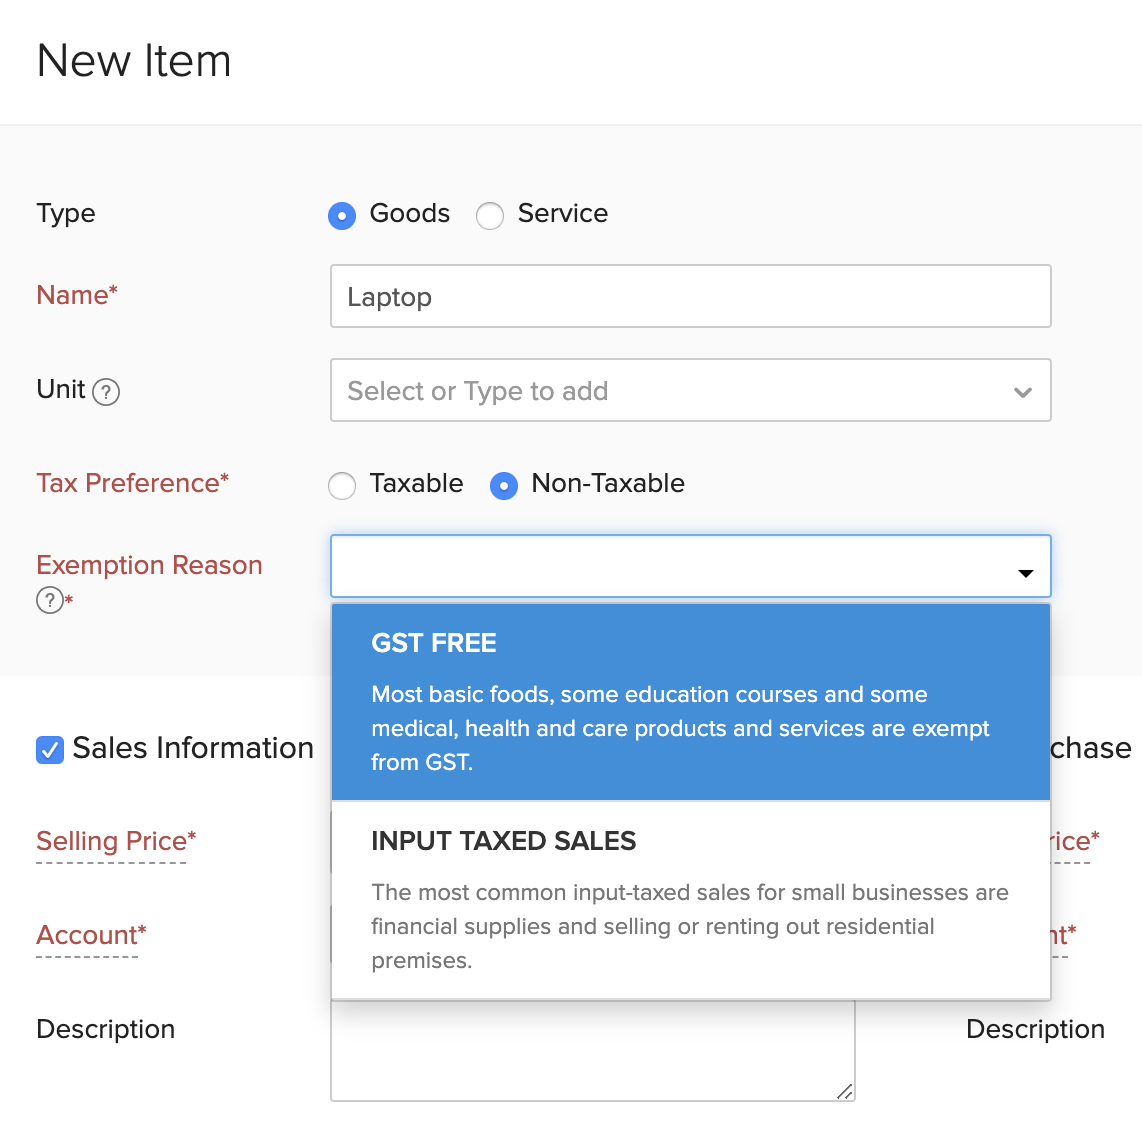Viewport: 1142px width, 1124px height.
Task: Open the Unit dropdown chevron
Action: [1022, 392]
